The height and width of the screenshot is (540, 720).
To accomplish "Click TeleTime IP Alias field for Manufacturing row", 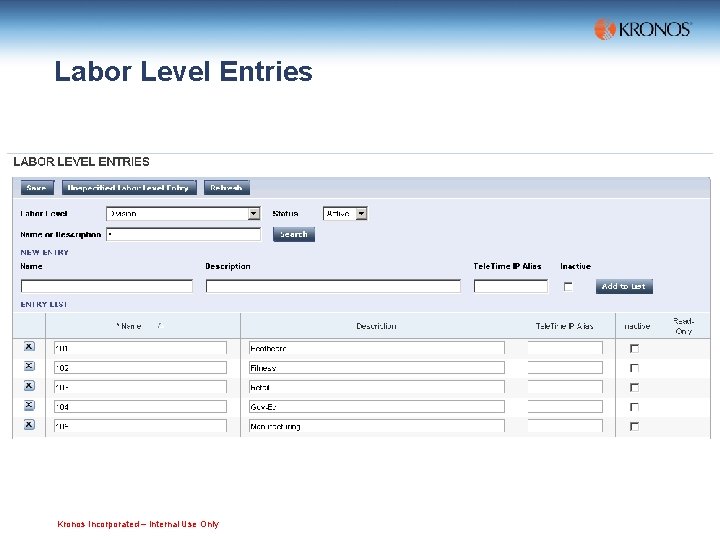I will (x=565, y=426).
